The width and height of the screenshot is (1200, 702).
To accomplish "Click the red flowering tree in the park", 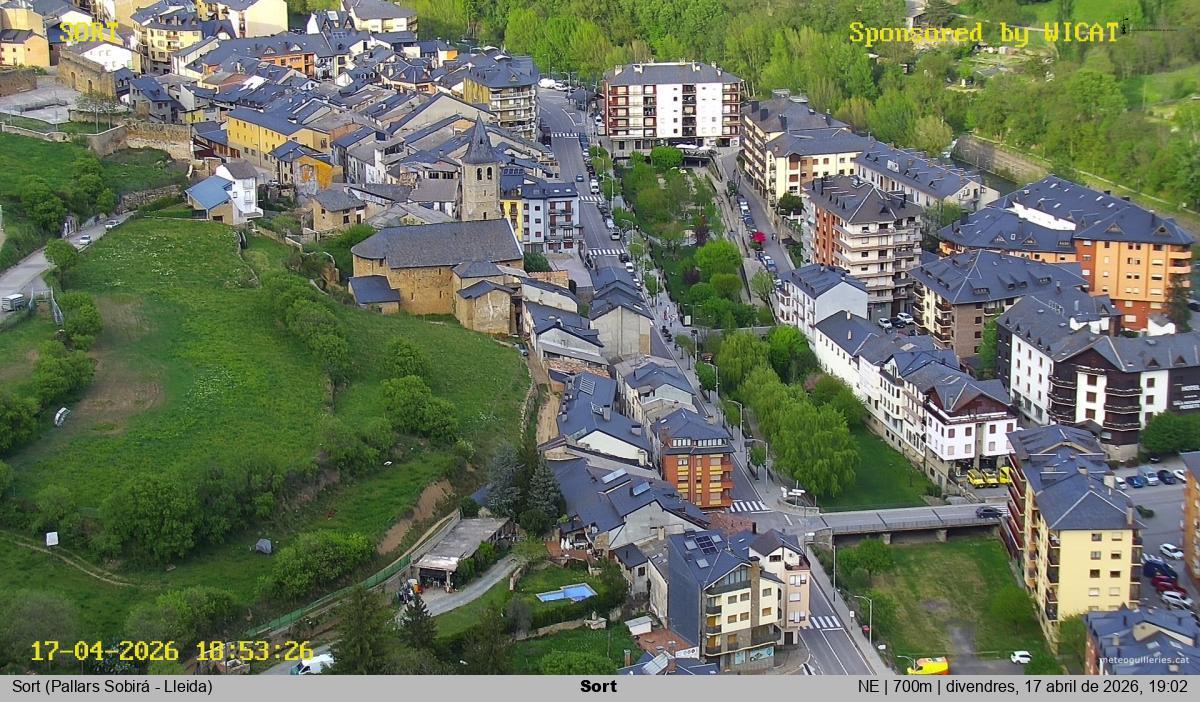I will [756, 238].
